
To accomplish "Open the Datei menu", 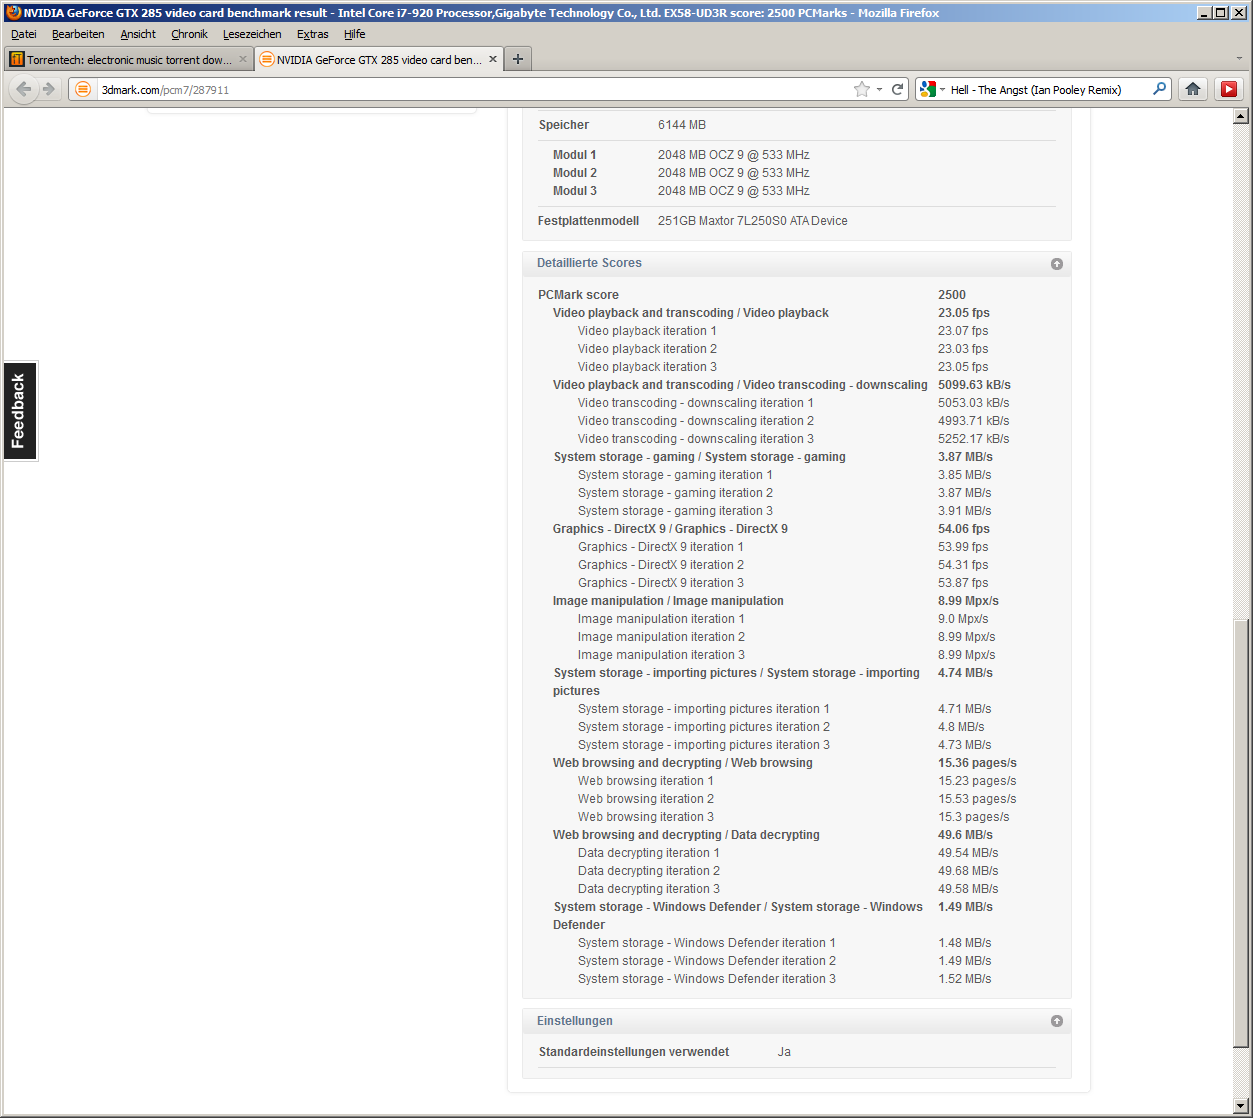I will pos(24,34).
